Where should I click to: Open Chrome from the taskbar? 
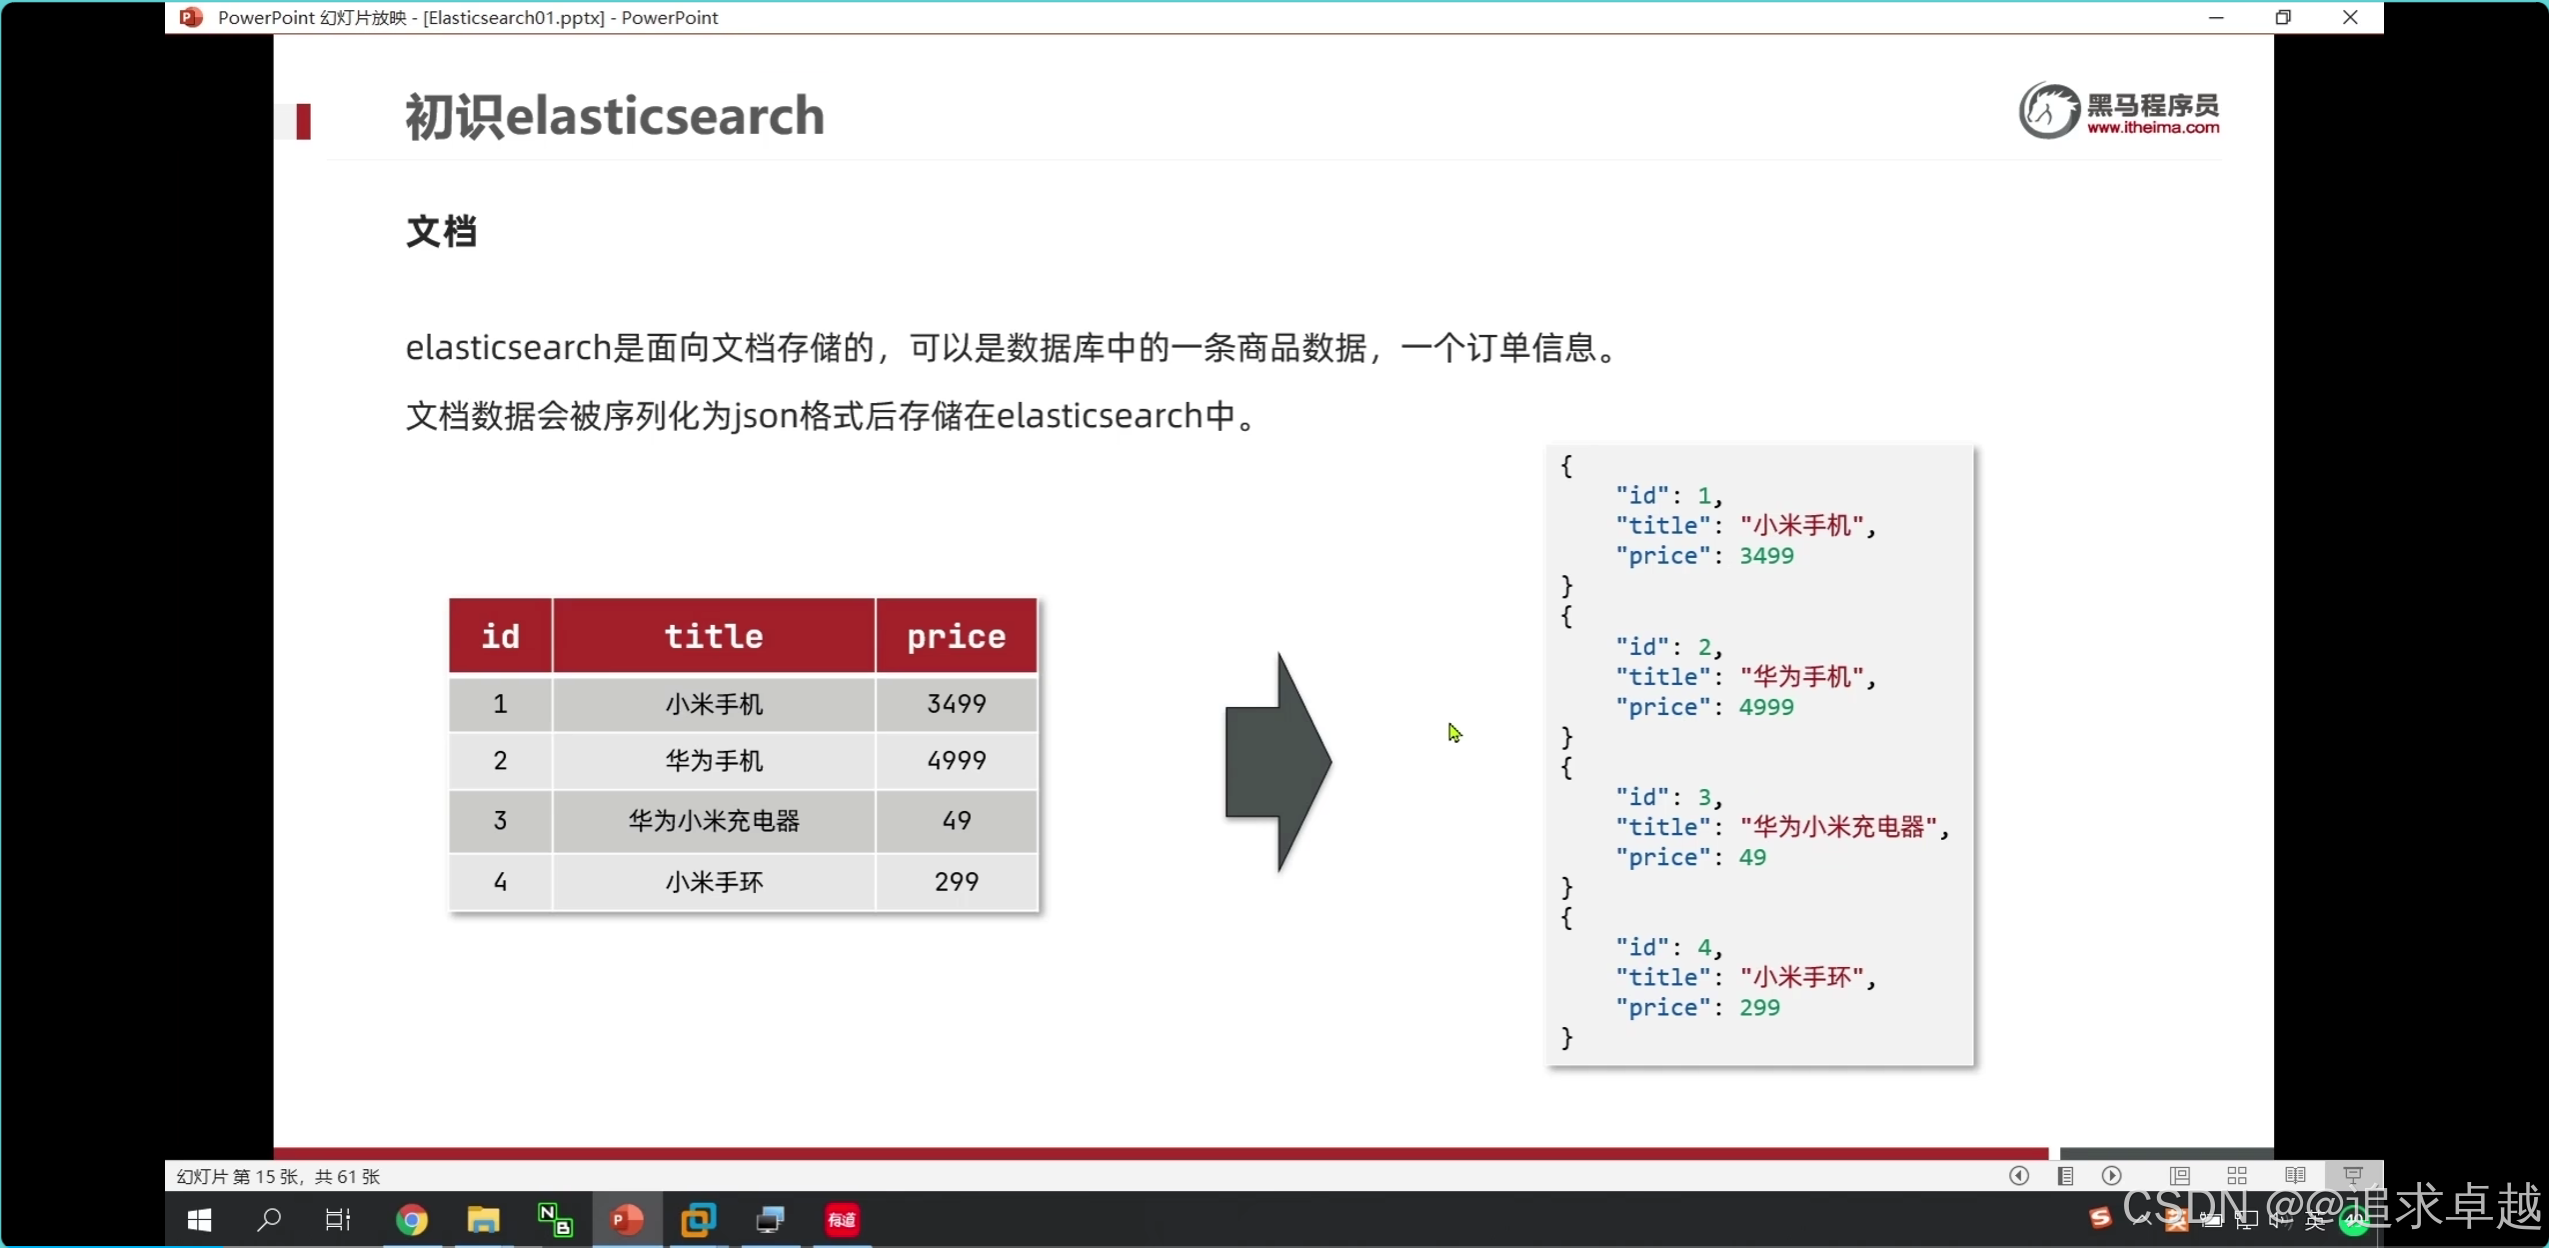[x=412, y=1220]
